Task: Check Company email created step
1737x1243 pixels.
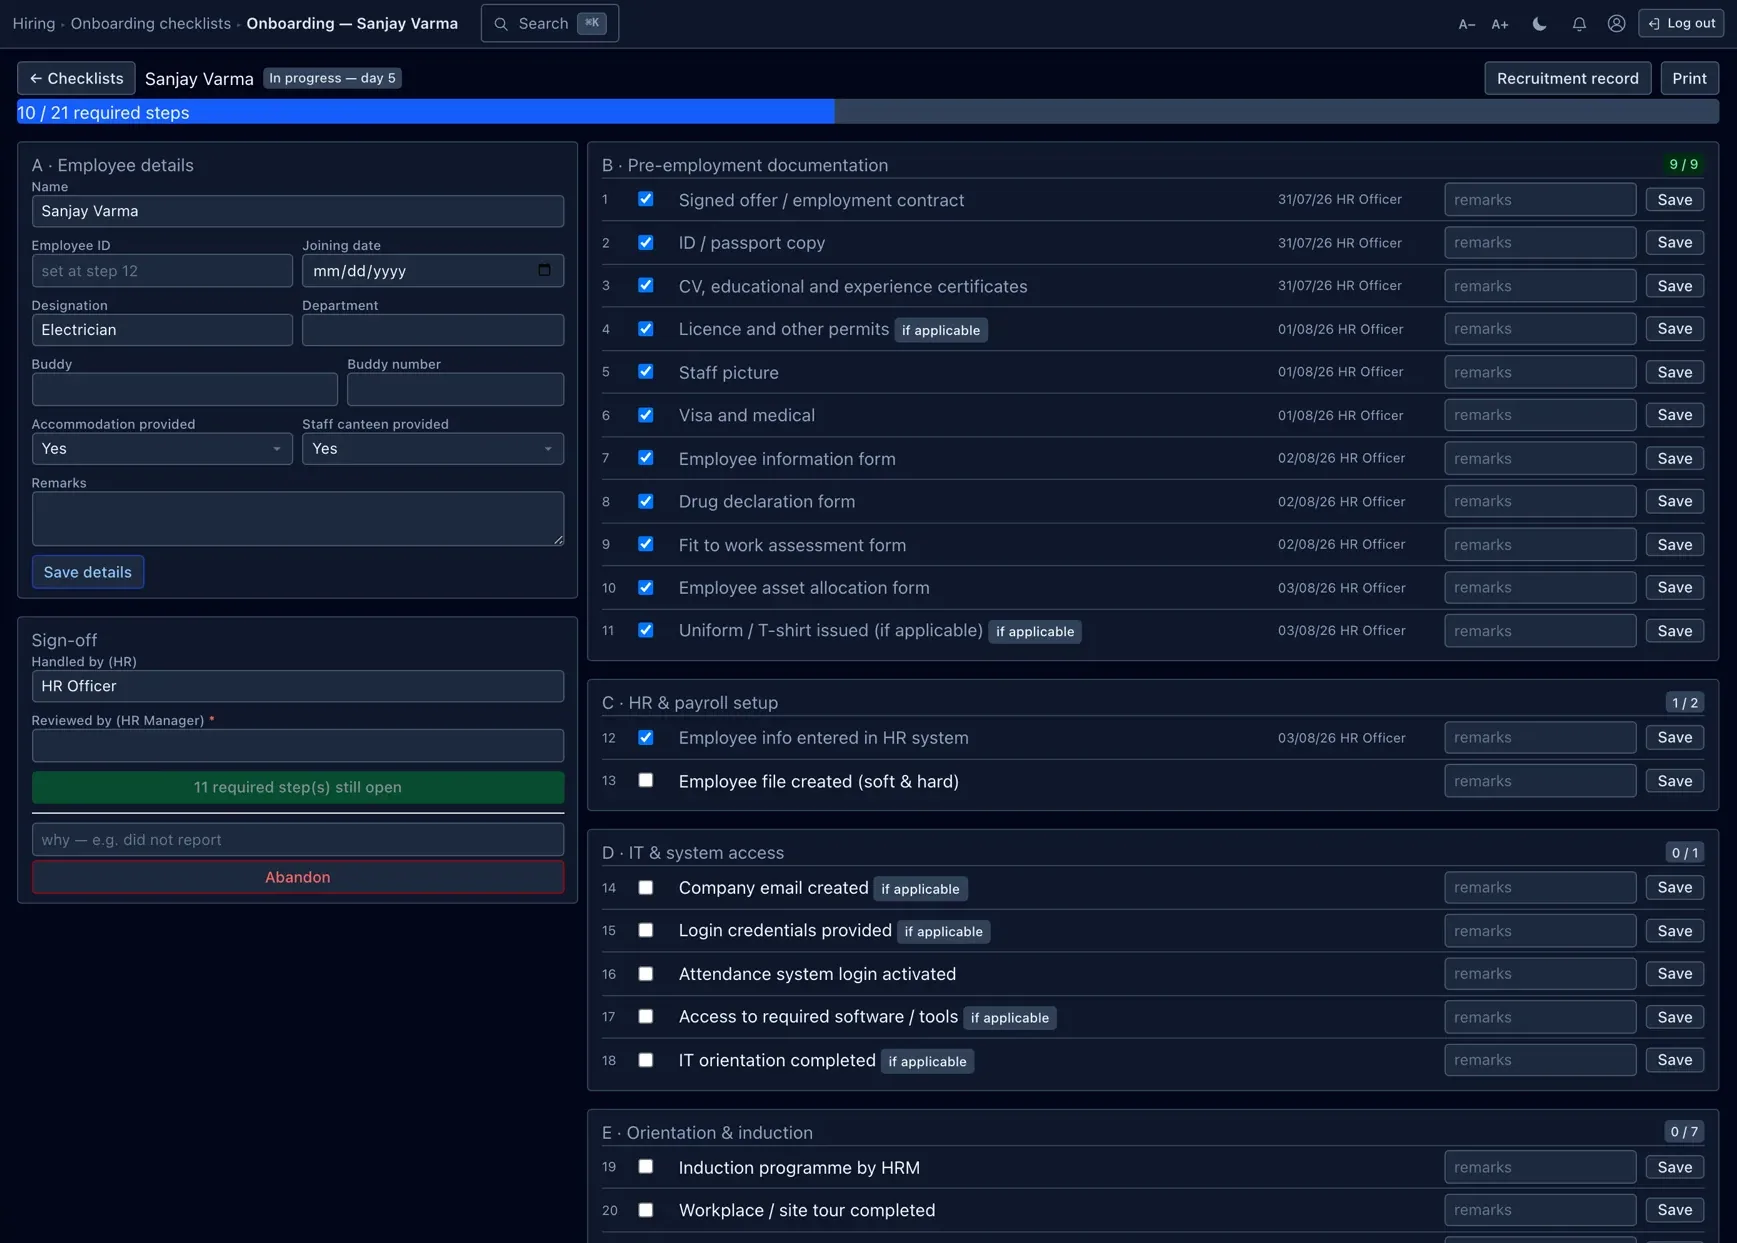Action: coord(646,887)
